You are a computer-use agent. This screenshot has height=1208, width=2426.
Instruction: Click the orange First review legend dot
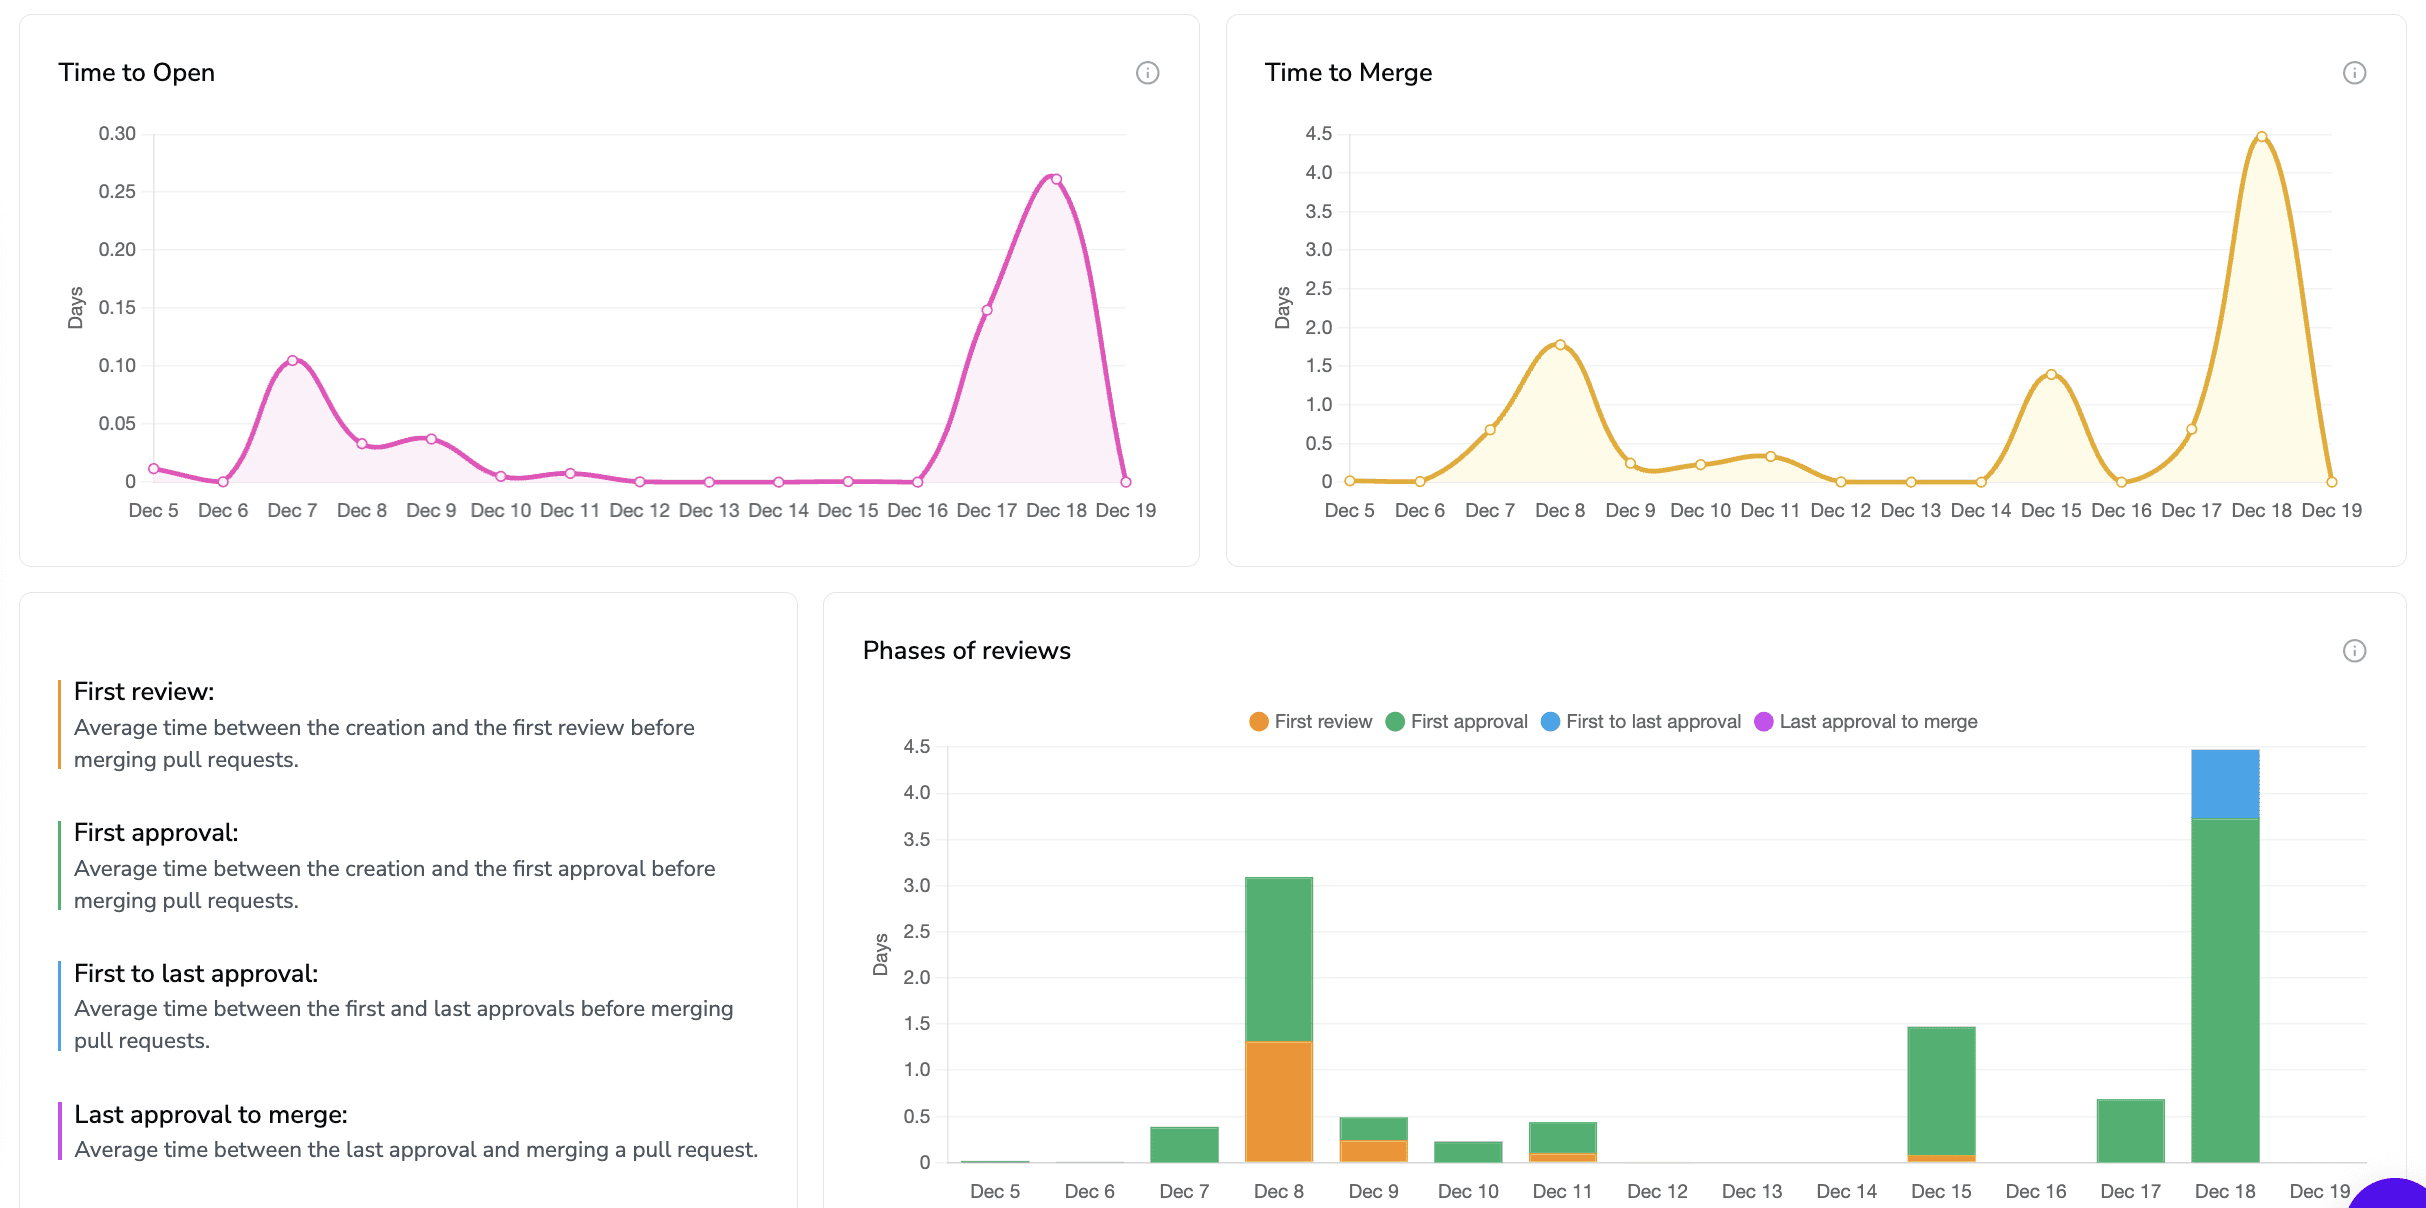[x=1258, y=720]
